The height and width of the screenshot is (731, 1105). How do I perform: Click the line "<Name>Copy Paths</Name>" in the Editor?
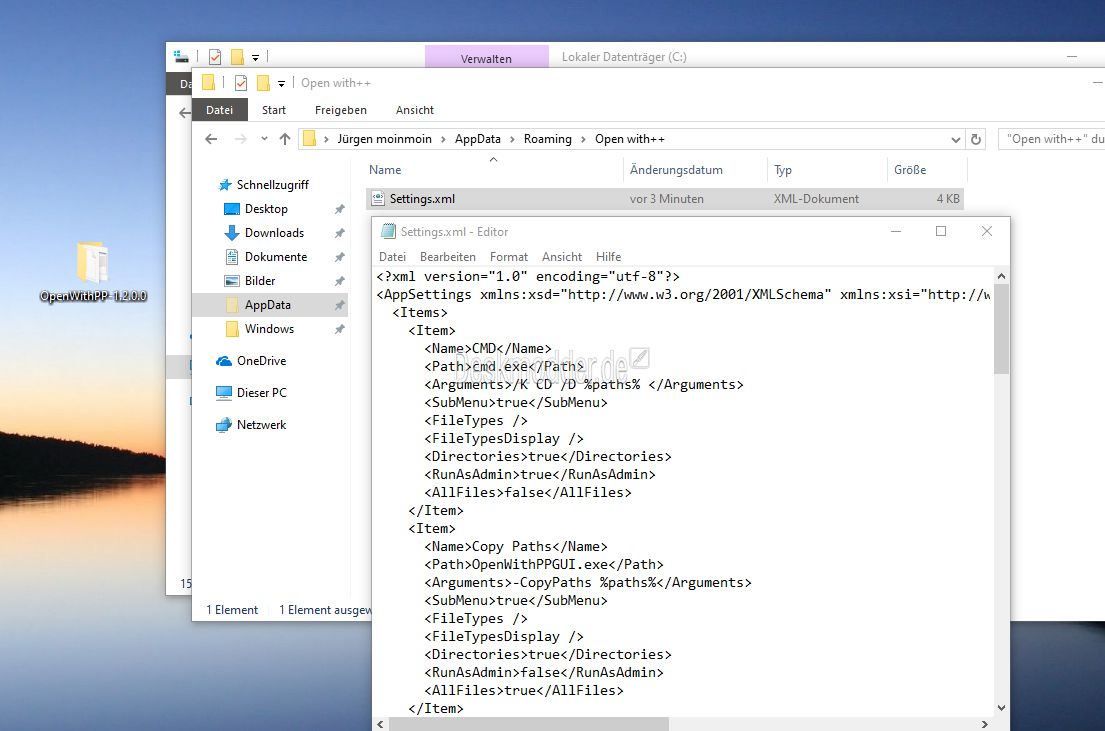[516, 546]
